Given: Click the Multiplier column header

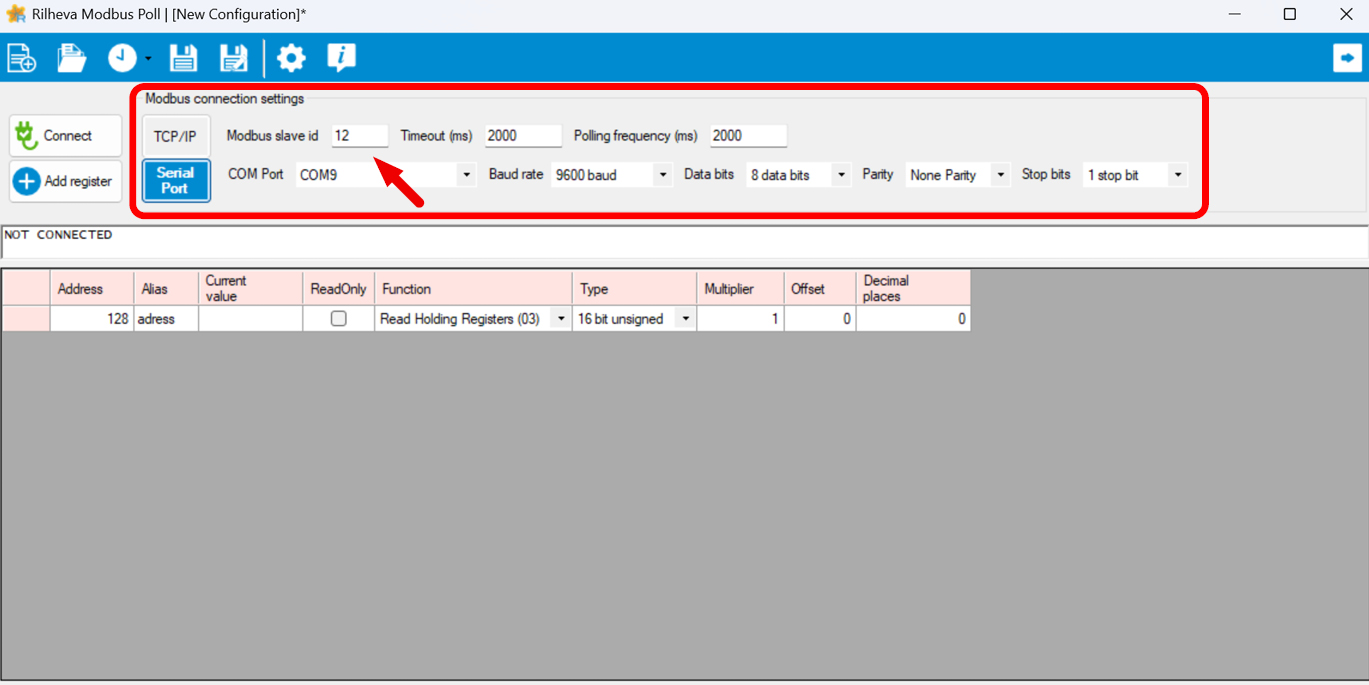Looking at the screenshot, I should [740, 288].
